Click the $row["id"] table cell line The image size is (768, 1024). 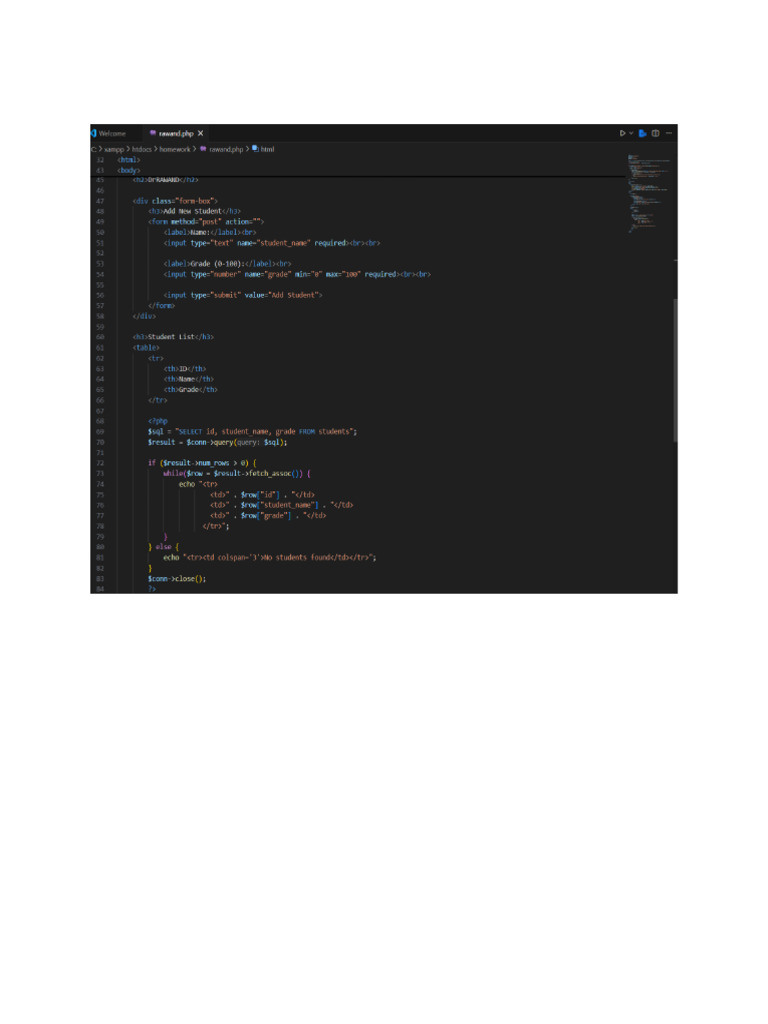point(262,495)
